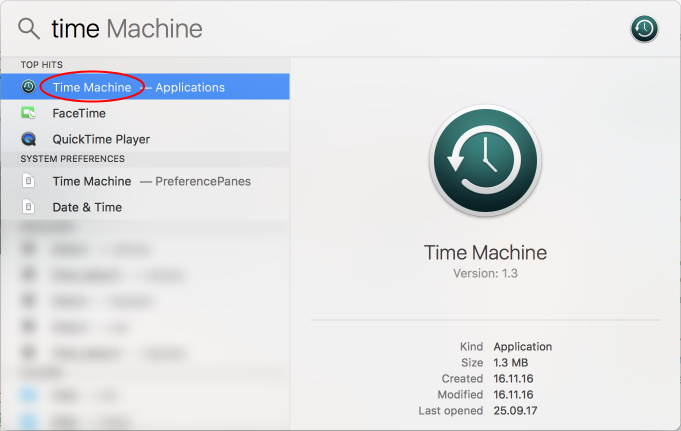
Task: Click the Size value 1.3 MB
Action: [x=511, y=363]
